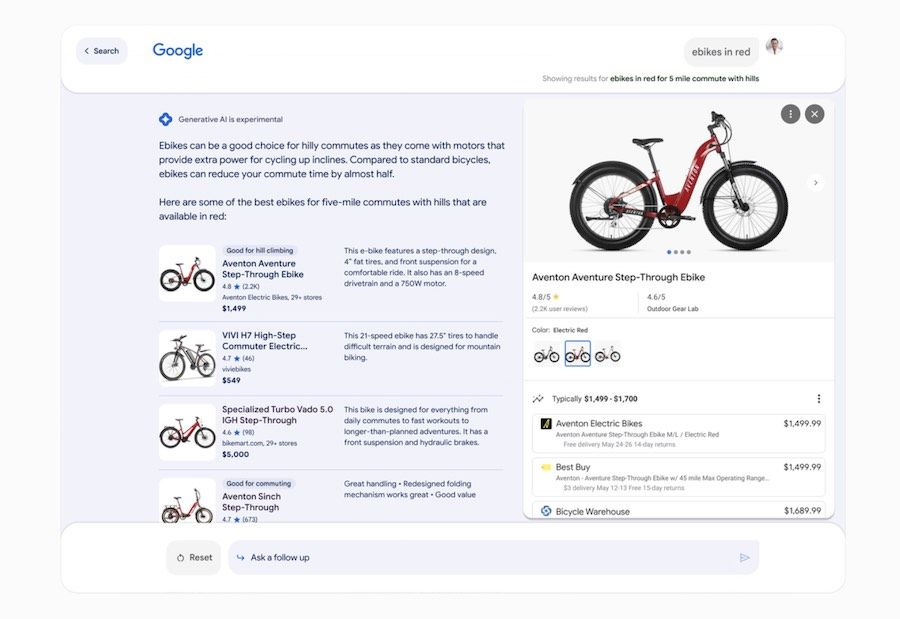Click the price trend graph icon
The height and width of the screenshot is (619, 900).
[x=538, y=399]
